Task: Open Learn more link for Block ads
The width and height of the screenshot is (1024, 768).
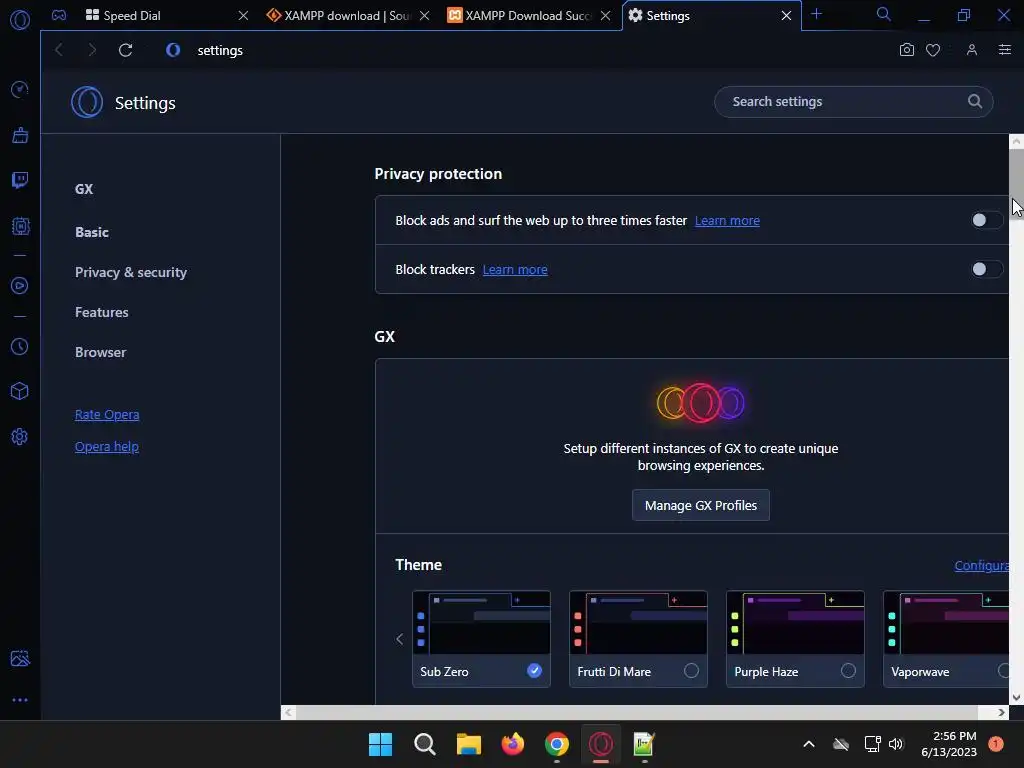Action: click(x=727, y=221)
